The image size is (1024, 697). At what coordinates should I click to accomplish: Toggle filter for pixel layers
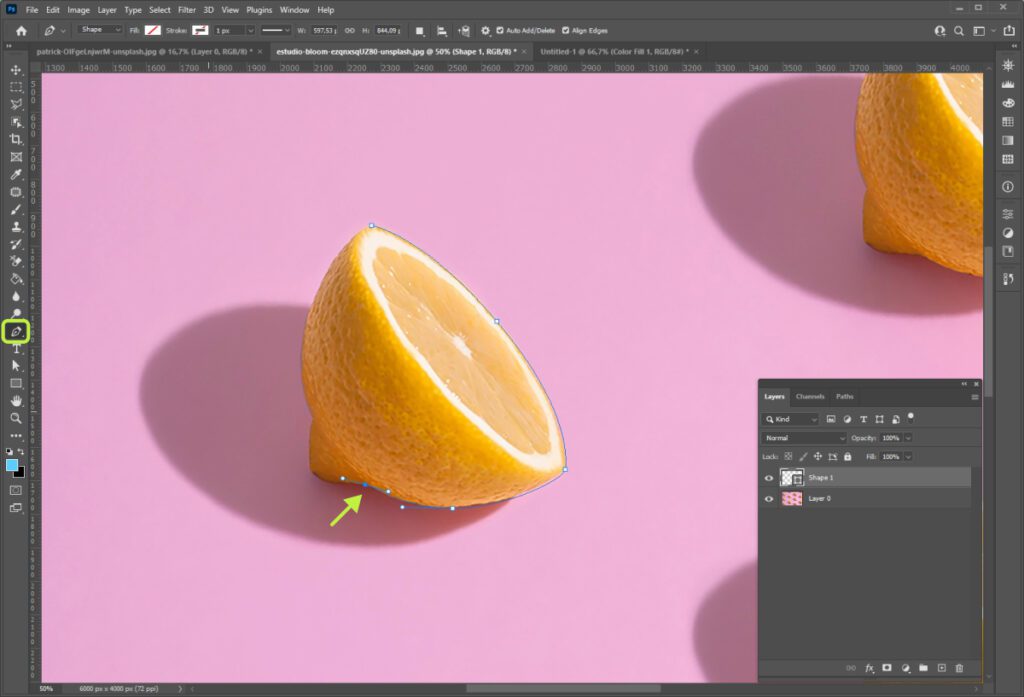[x=831, y=419]
